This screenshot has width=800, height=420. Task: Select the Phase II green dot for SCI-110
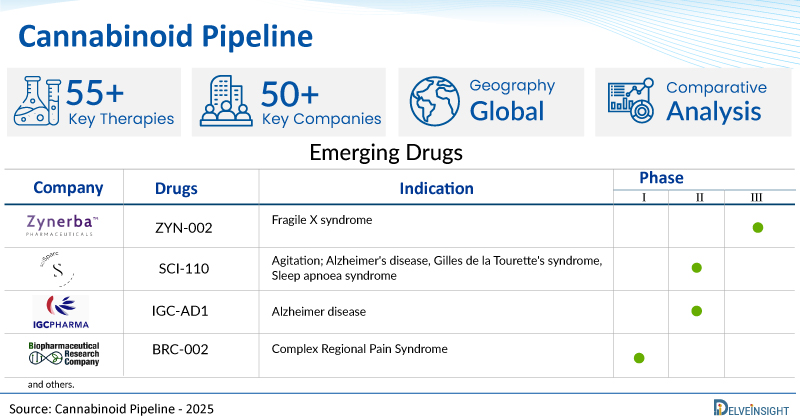[x=696, y=268]
